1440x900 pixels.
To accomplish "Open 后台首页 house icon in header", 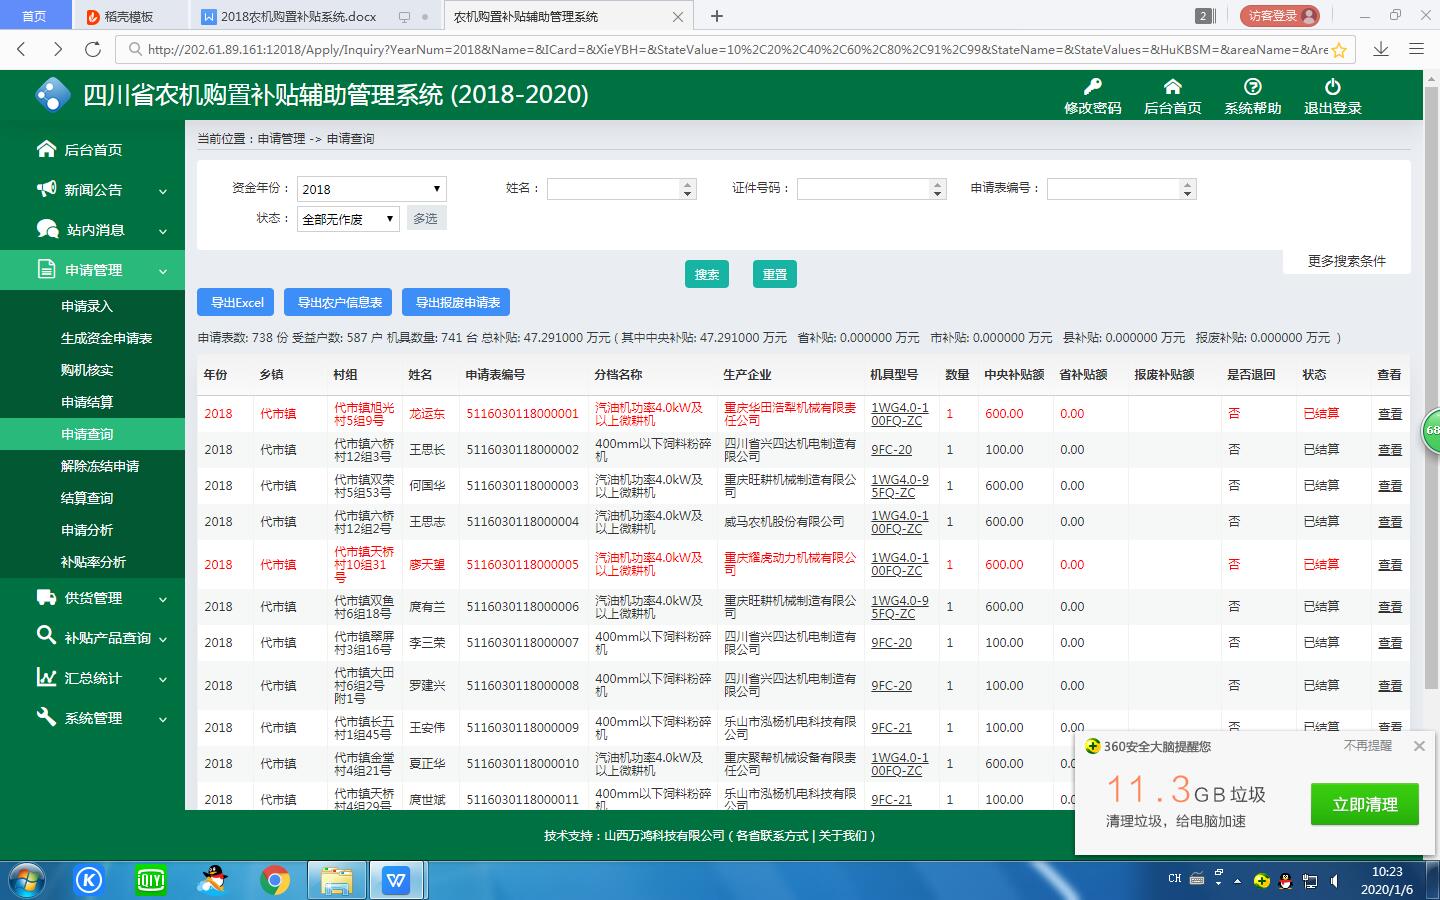I will click(1173, 87).
